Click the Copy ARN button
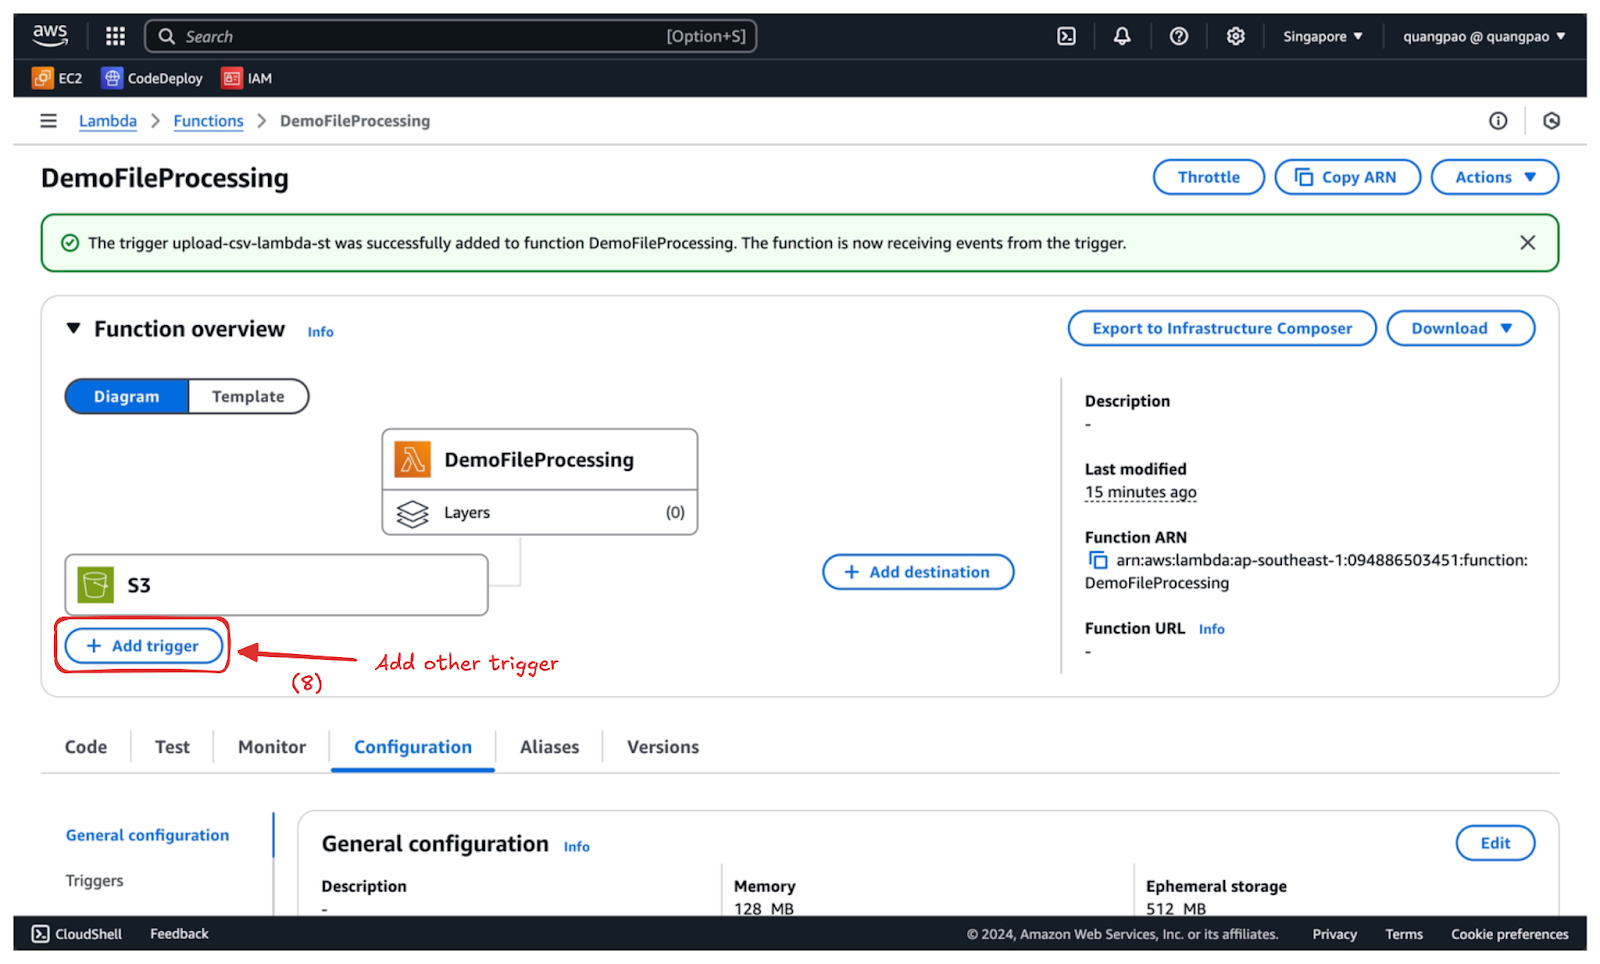This screenshot has width=1600, height=964. pos(1347,177)
